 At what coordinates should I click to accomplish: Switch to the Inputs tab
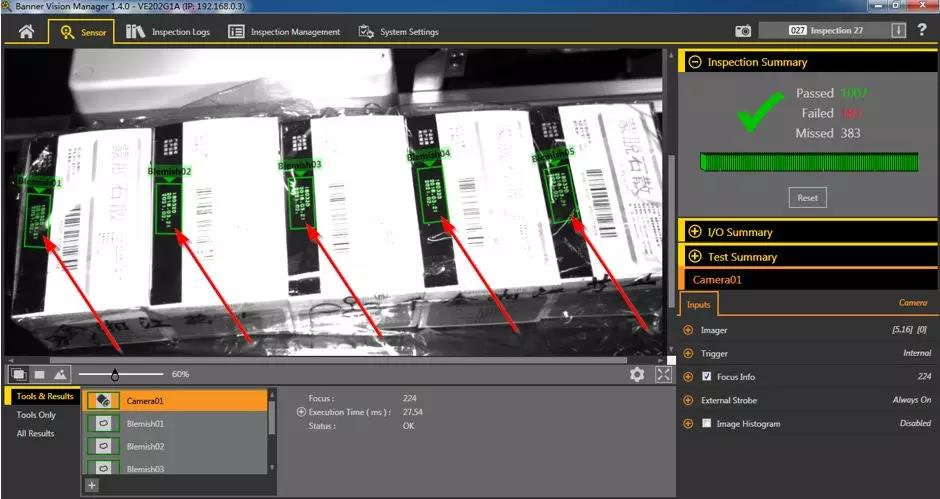[698, 305]
